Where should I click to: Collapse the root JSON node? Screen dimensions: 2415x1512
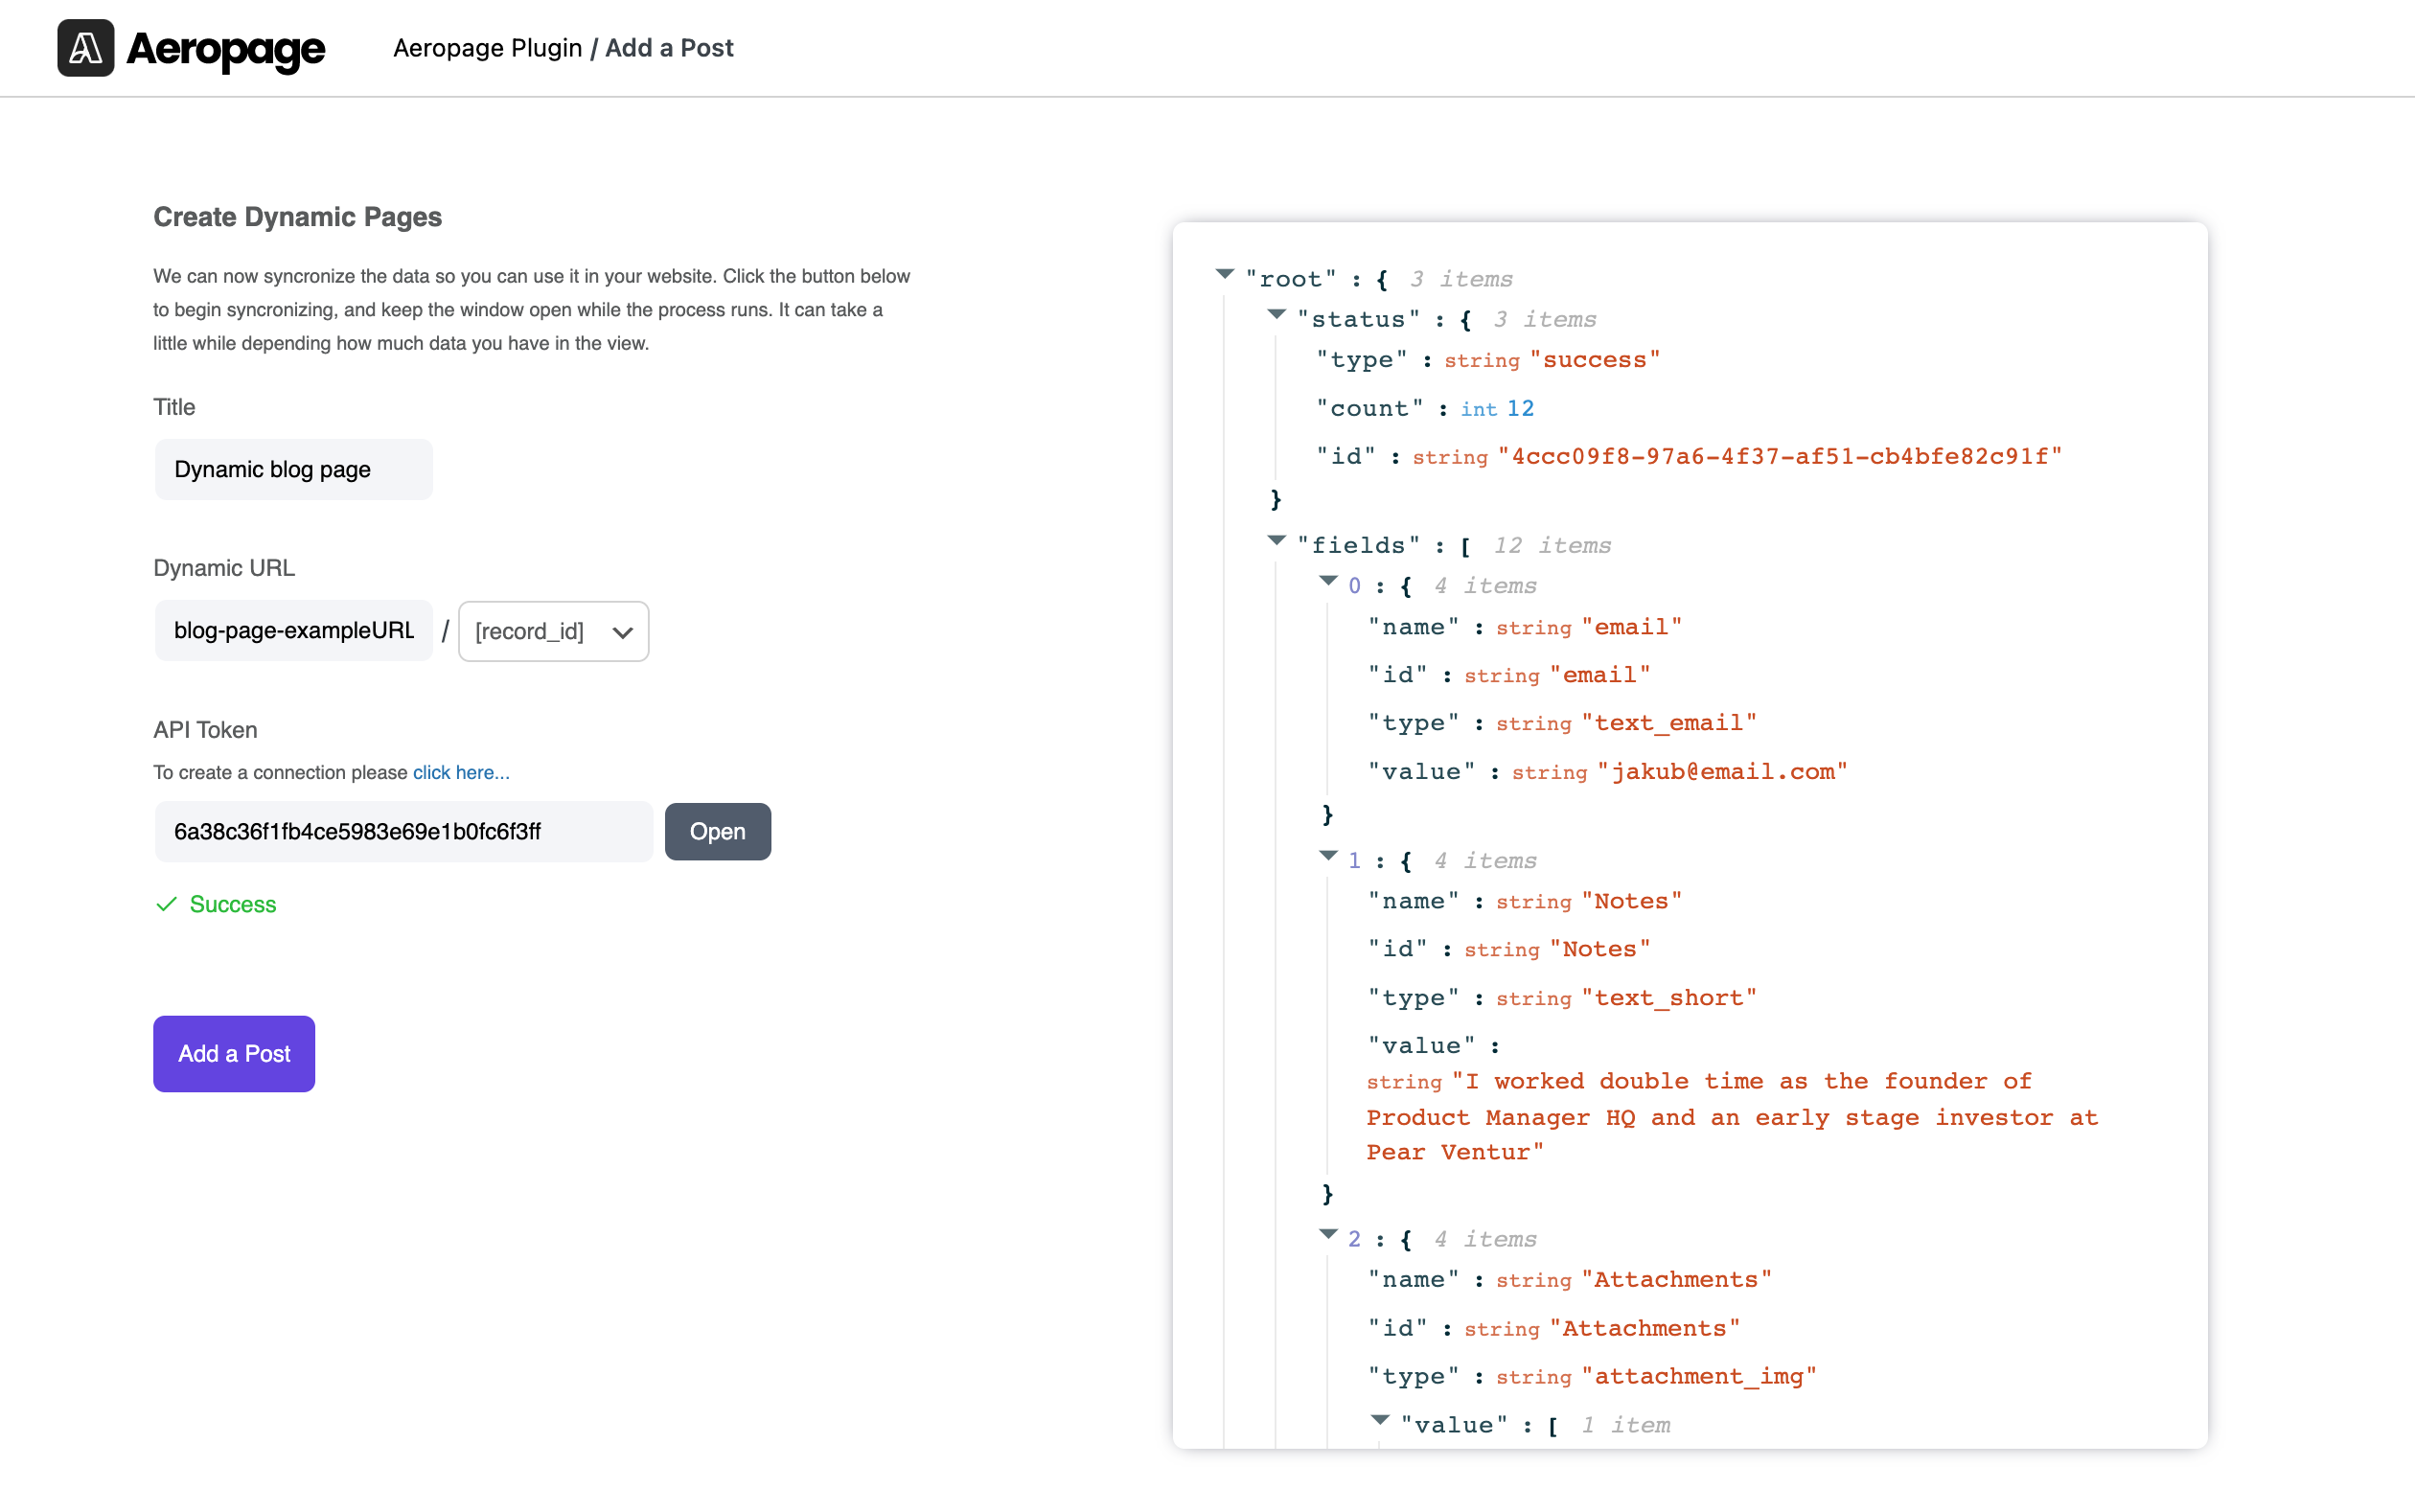1224,274
